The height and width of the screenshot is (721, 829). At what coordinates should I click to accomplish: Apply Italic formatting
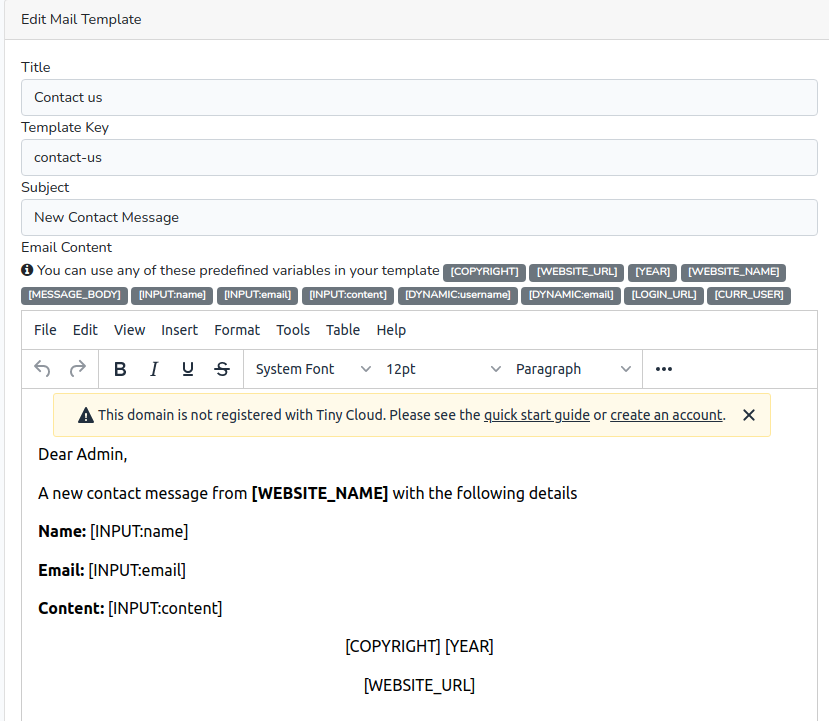pyautogui.click(x=154, y=369)
